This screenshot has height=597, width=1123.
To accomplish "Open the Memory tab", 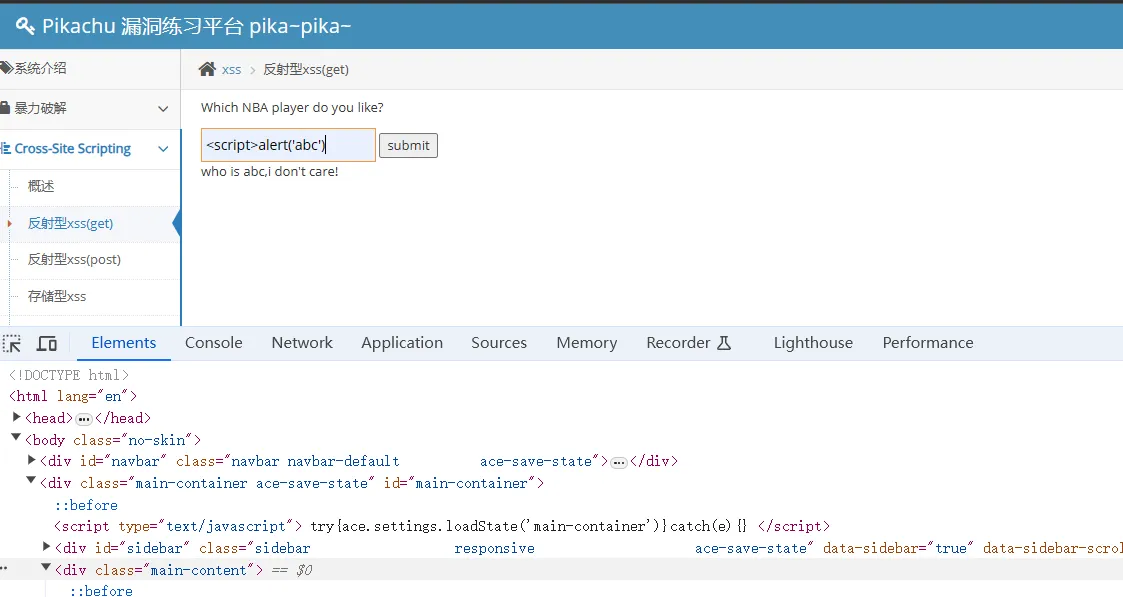I will tap(587, 343).
